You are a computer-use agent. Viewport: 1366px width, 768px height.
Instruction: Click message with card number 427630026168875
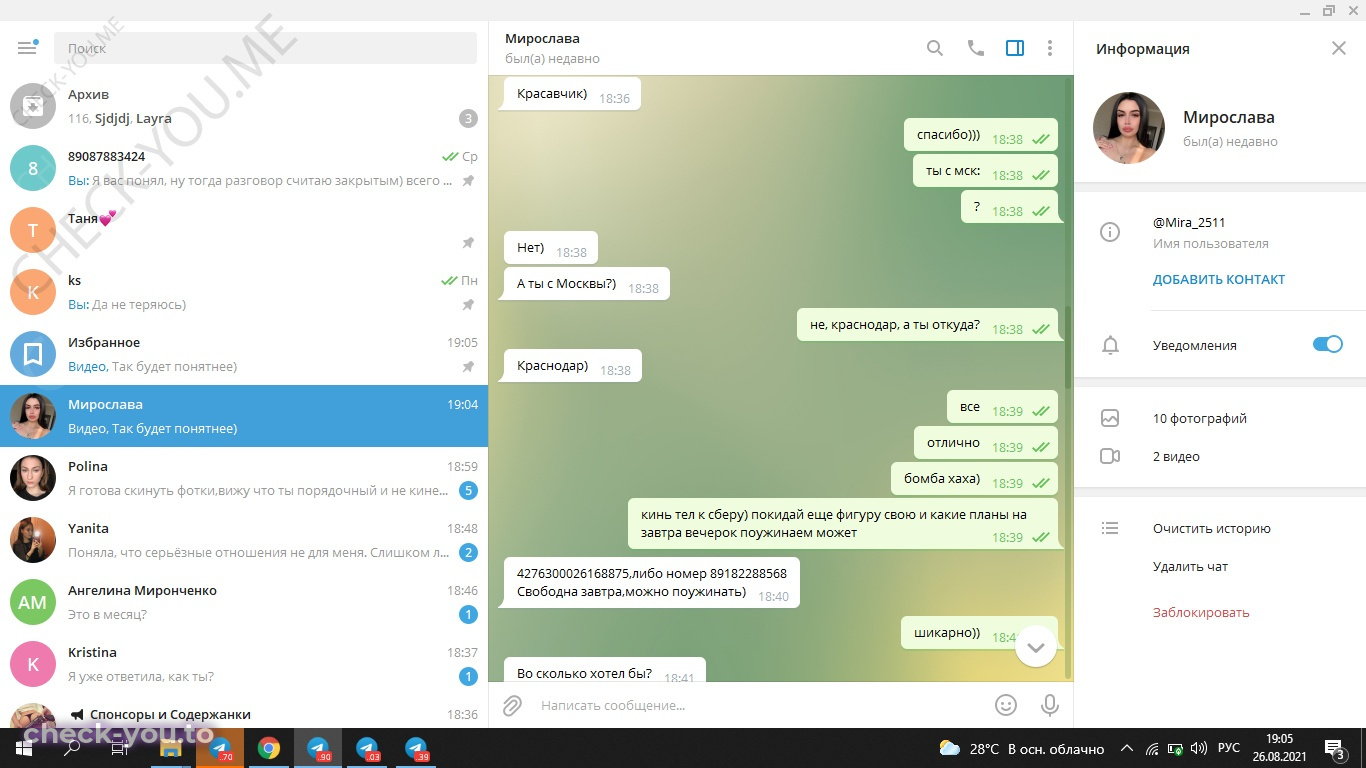click(x=652, y=582)
